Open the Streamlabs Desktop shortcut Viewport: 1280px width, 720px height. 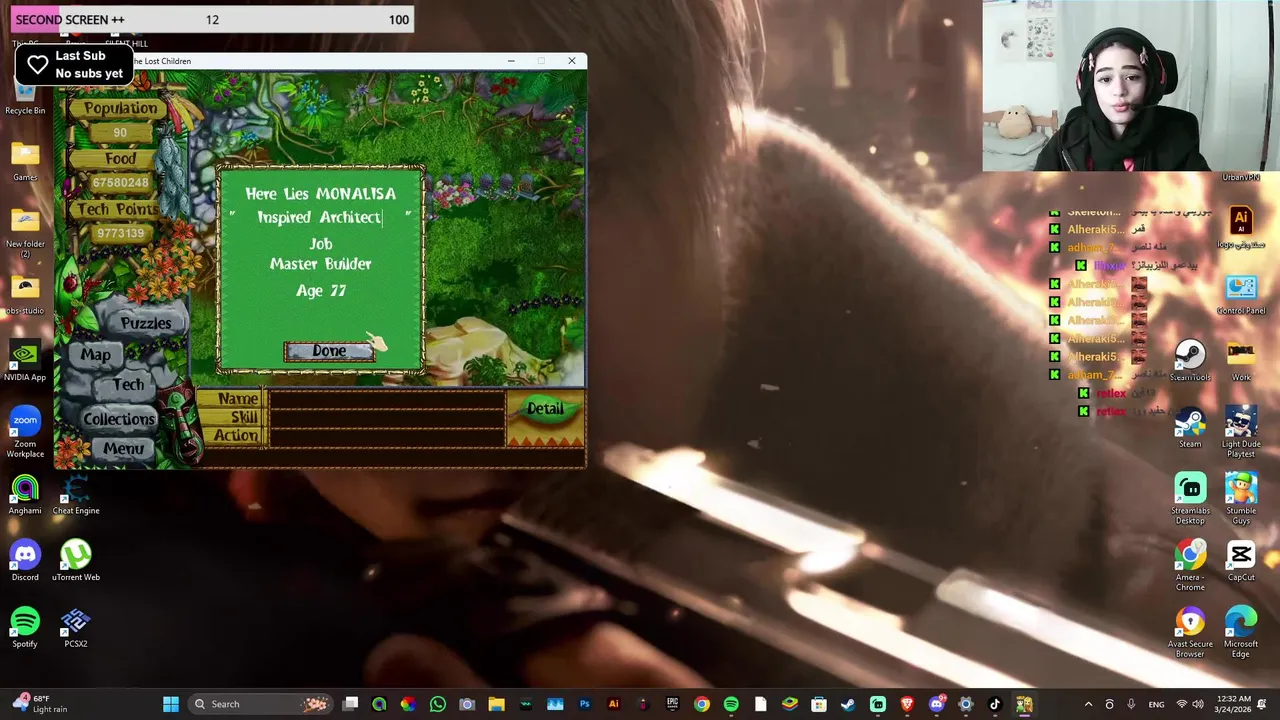(1190, 500)
